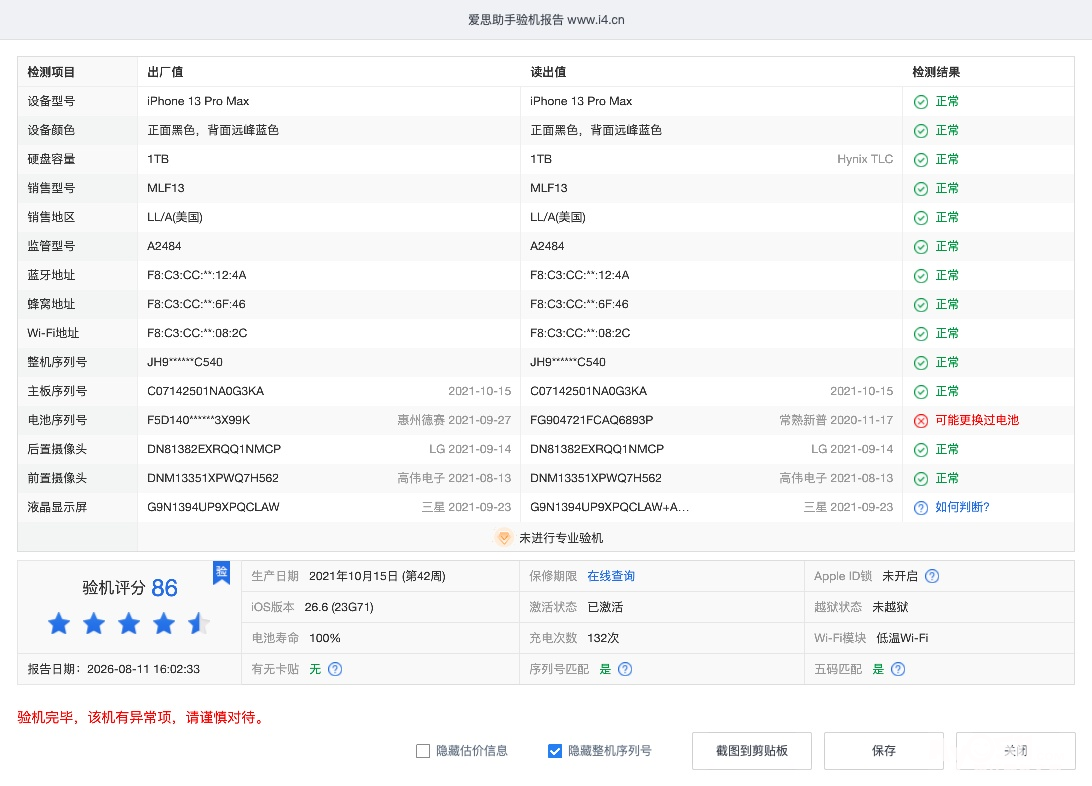Select the Wi-Fi模块 value 低温Wi-Fi
This screenshot has width=1092, height=786.
pos(902,638)
